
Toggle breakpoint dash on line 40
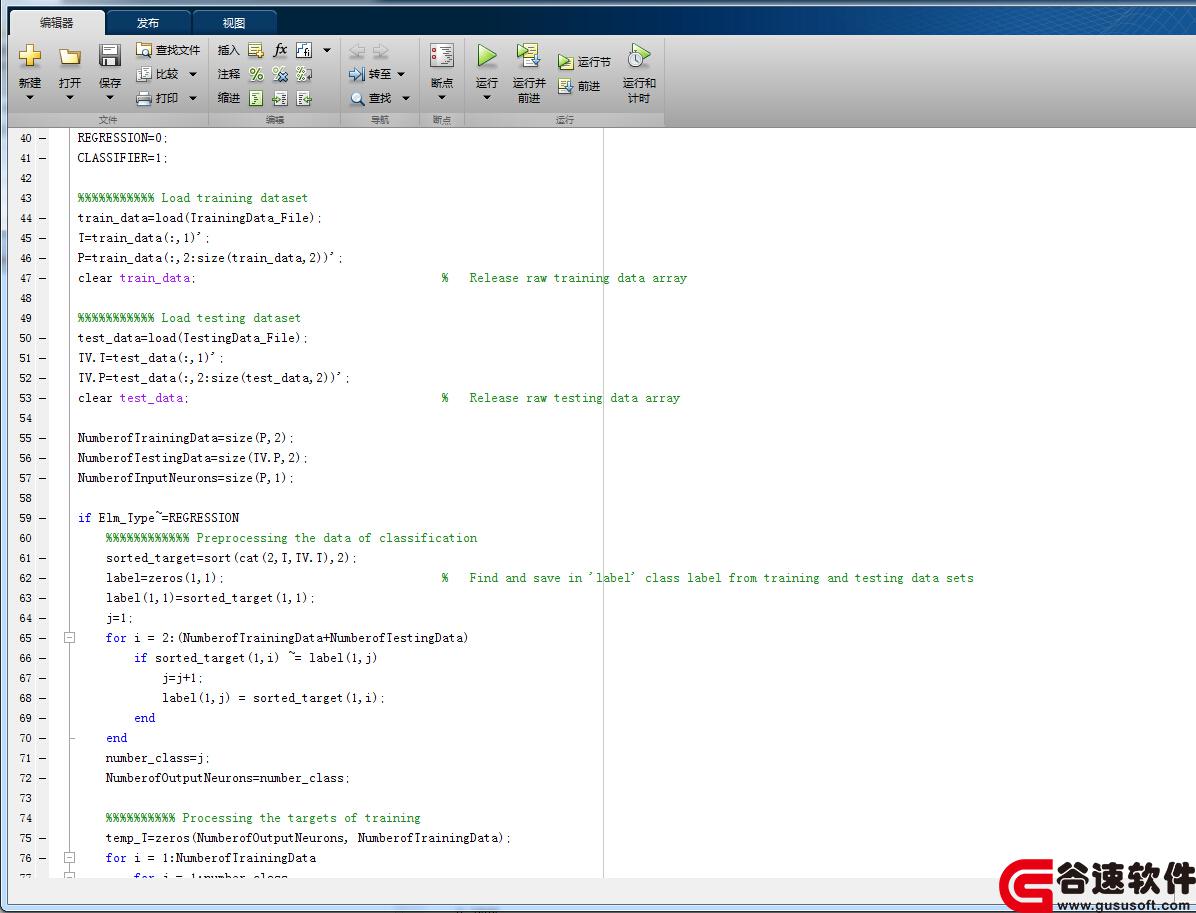pos(43,138)
